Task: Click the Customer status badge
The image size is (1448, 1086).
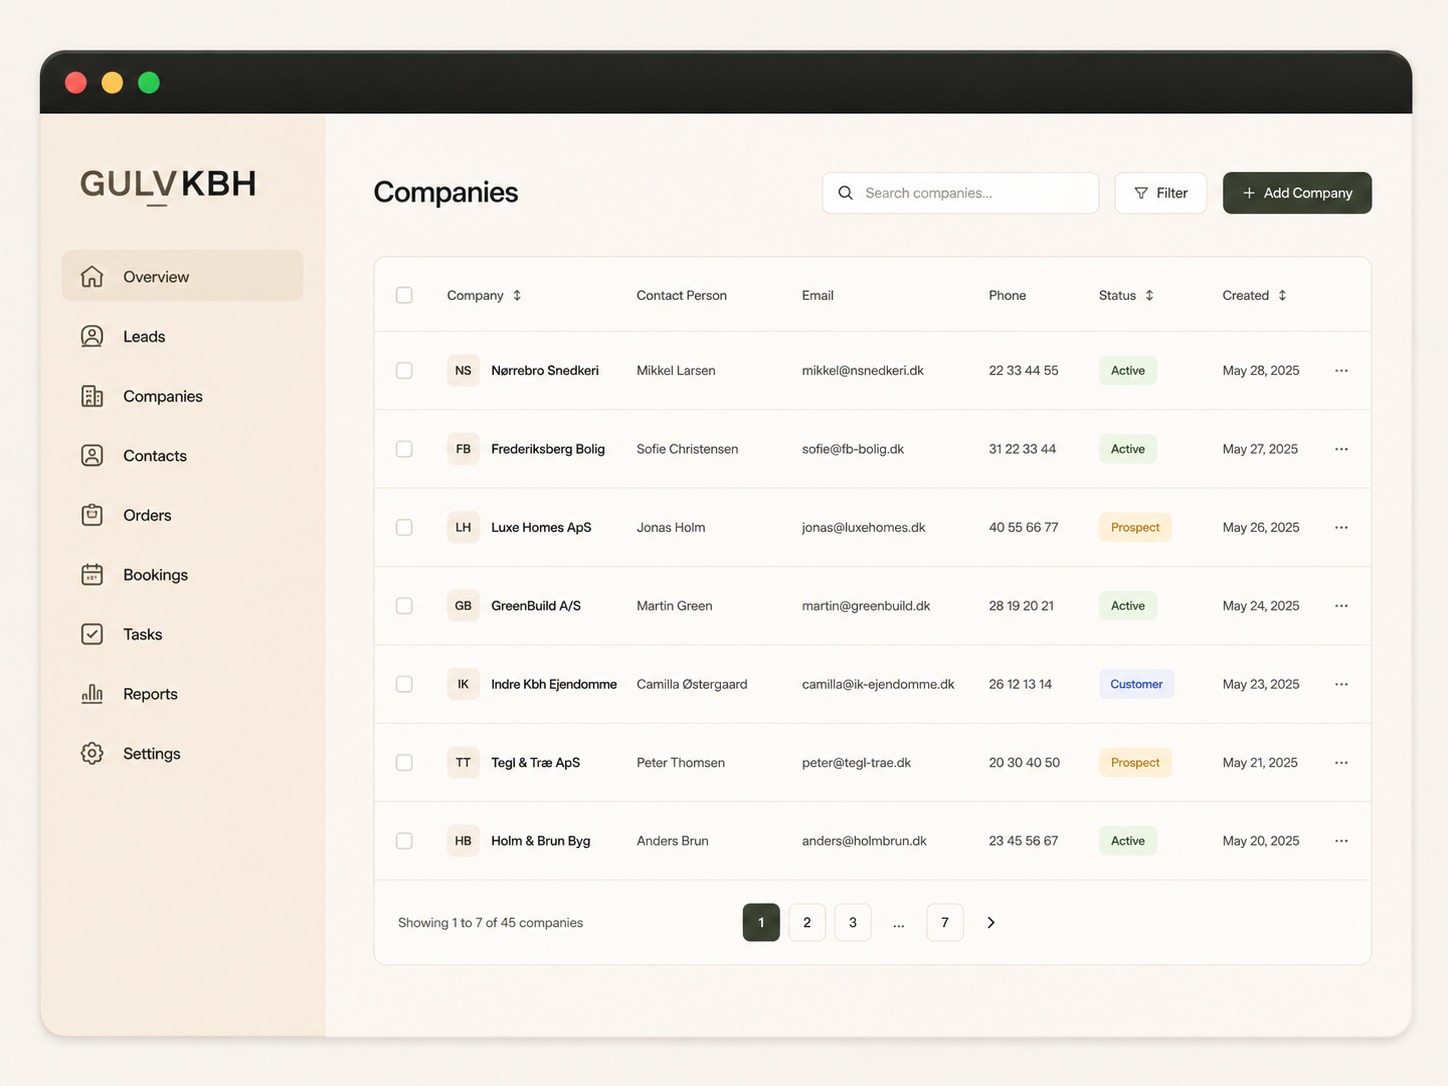Action: click(x=1136, y=684)
